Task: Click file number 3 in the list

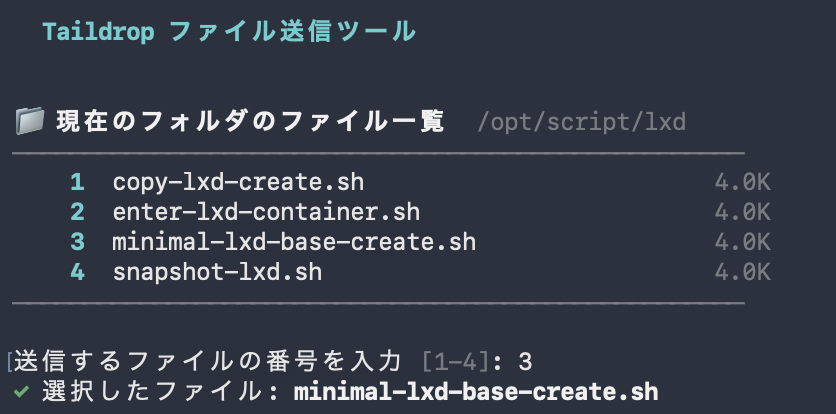Action: click(77, 242)
